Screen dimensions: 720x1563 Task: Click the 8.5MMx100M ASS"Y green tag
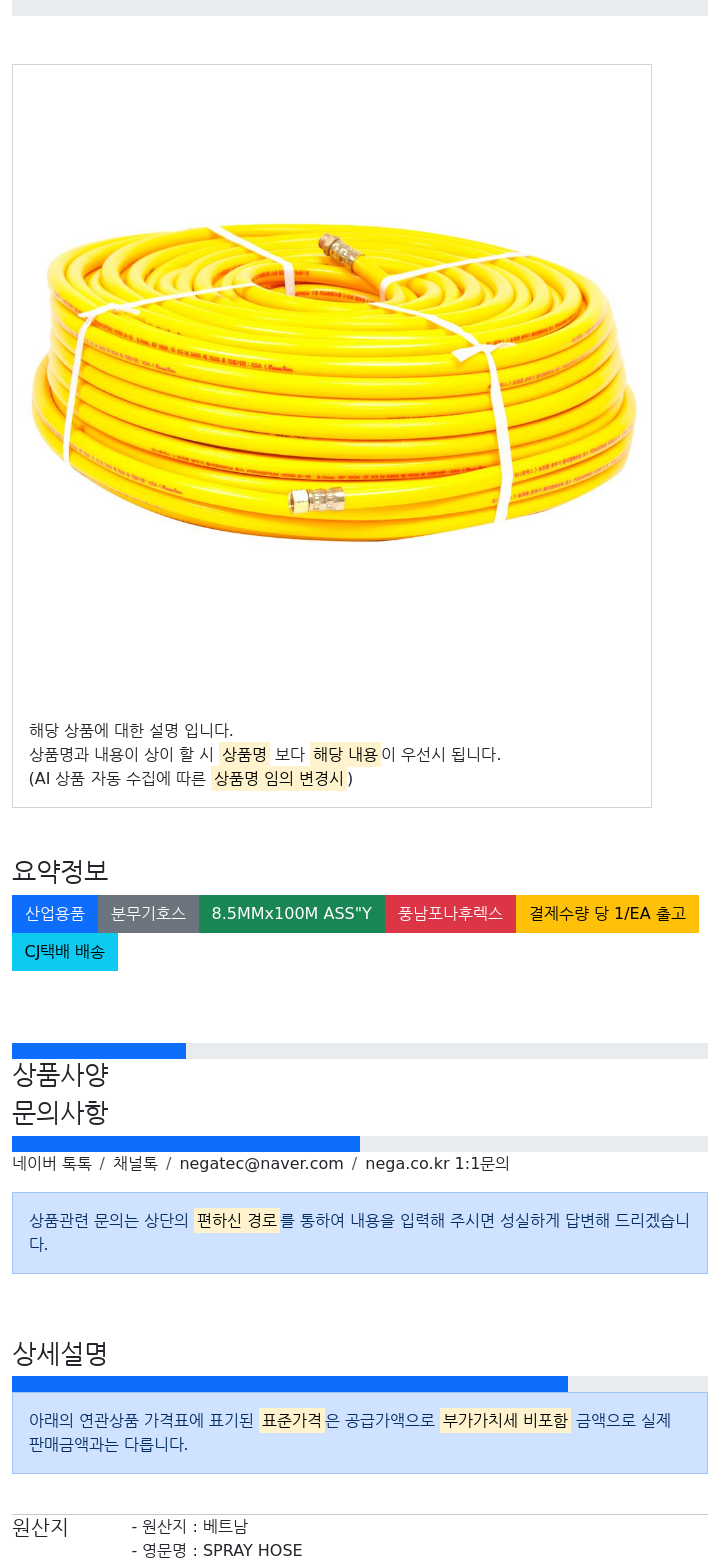pos(292,914)
